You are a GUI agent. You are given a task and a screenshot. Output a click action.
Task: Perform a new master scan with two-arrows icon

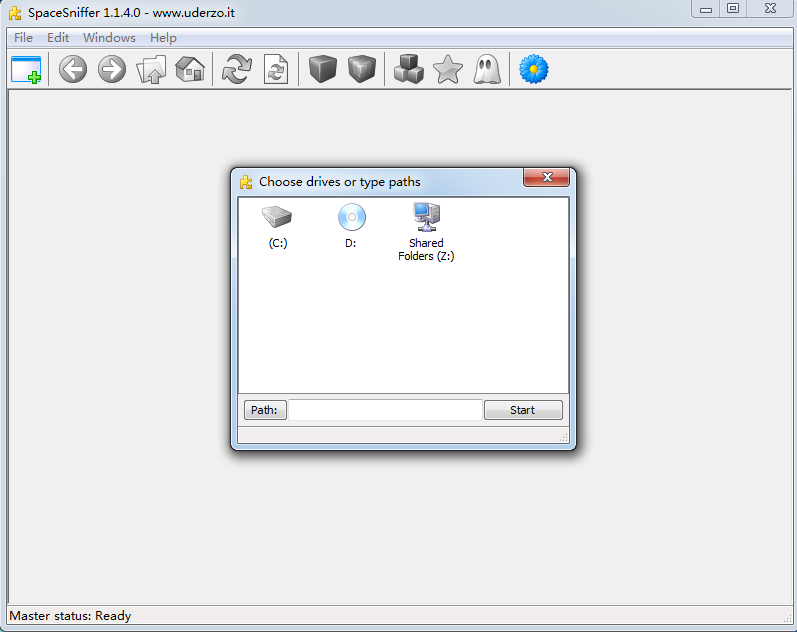pos(237,70)
